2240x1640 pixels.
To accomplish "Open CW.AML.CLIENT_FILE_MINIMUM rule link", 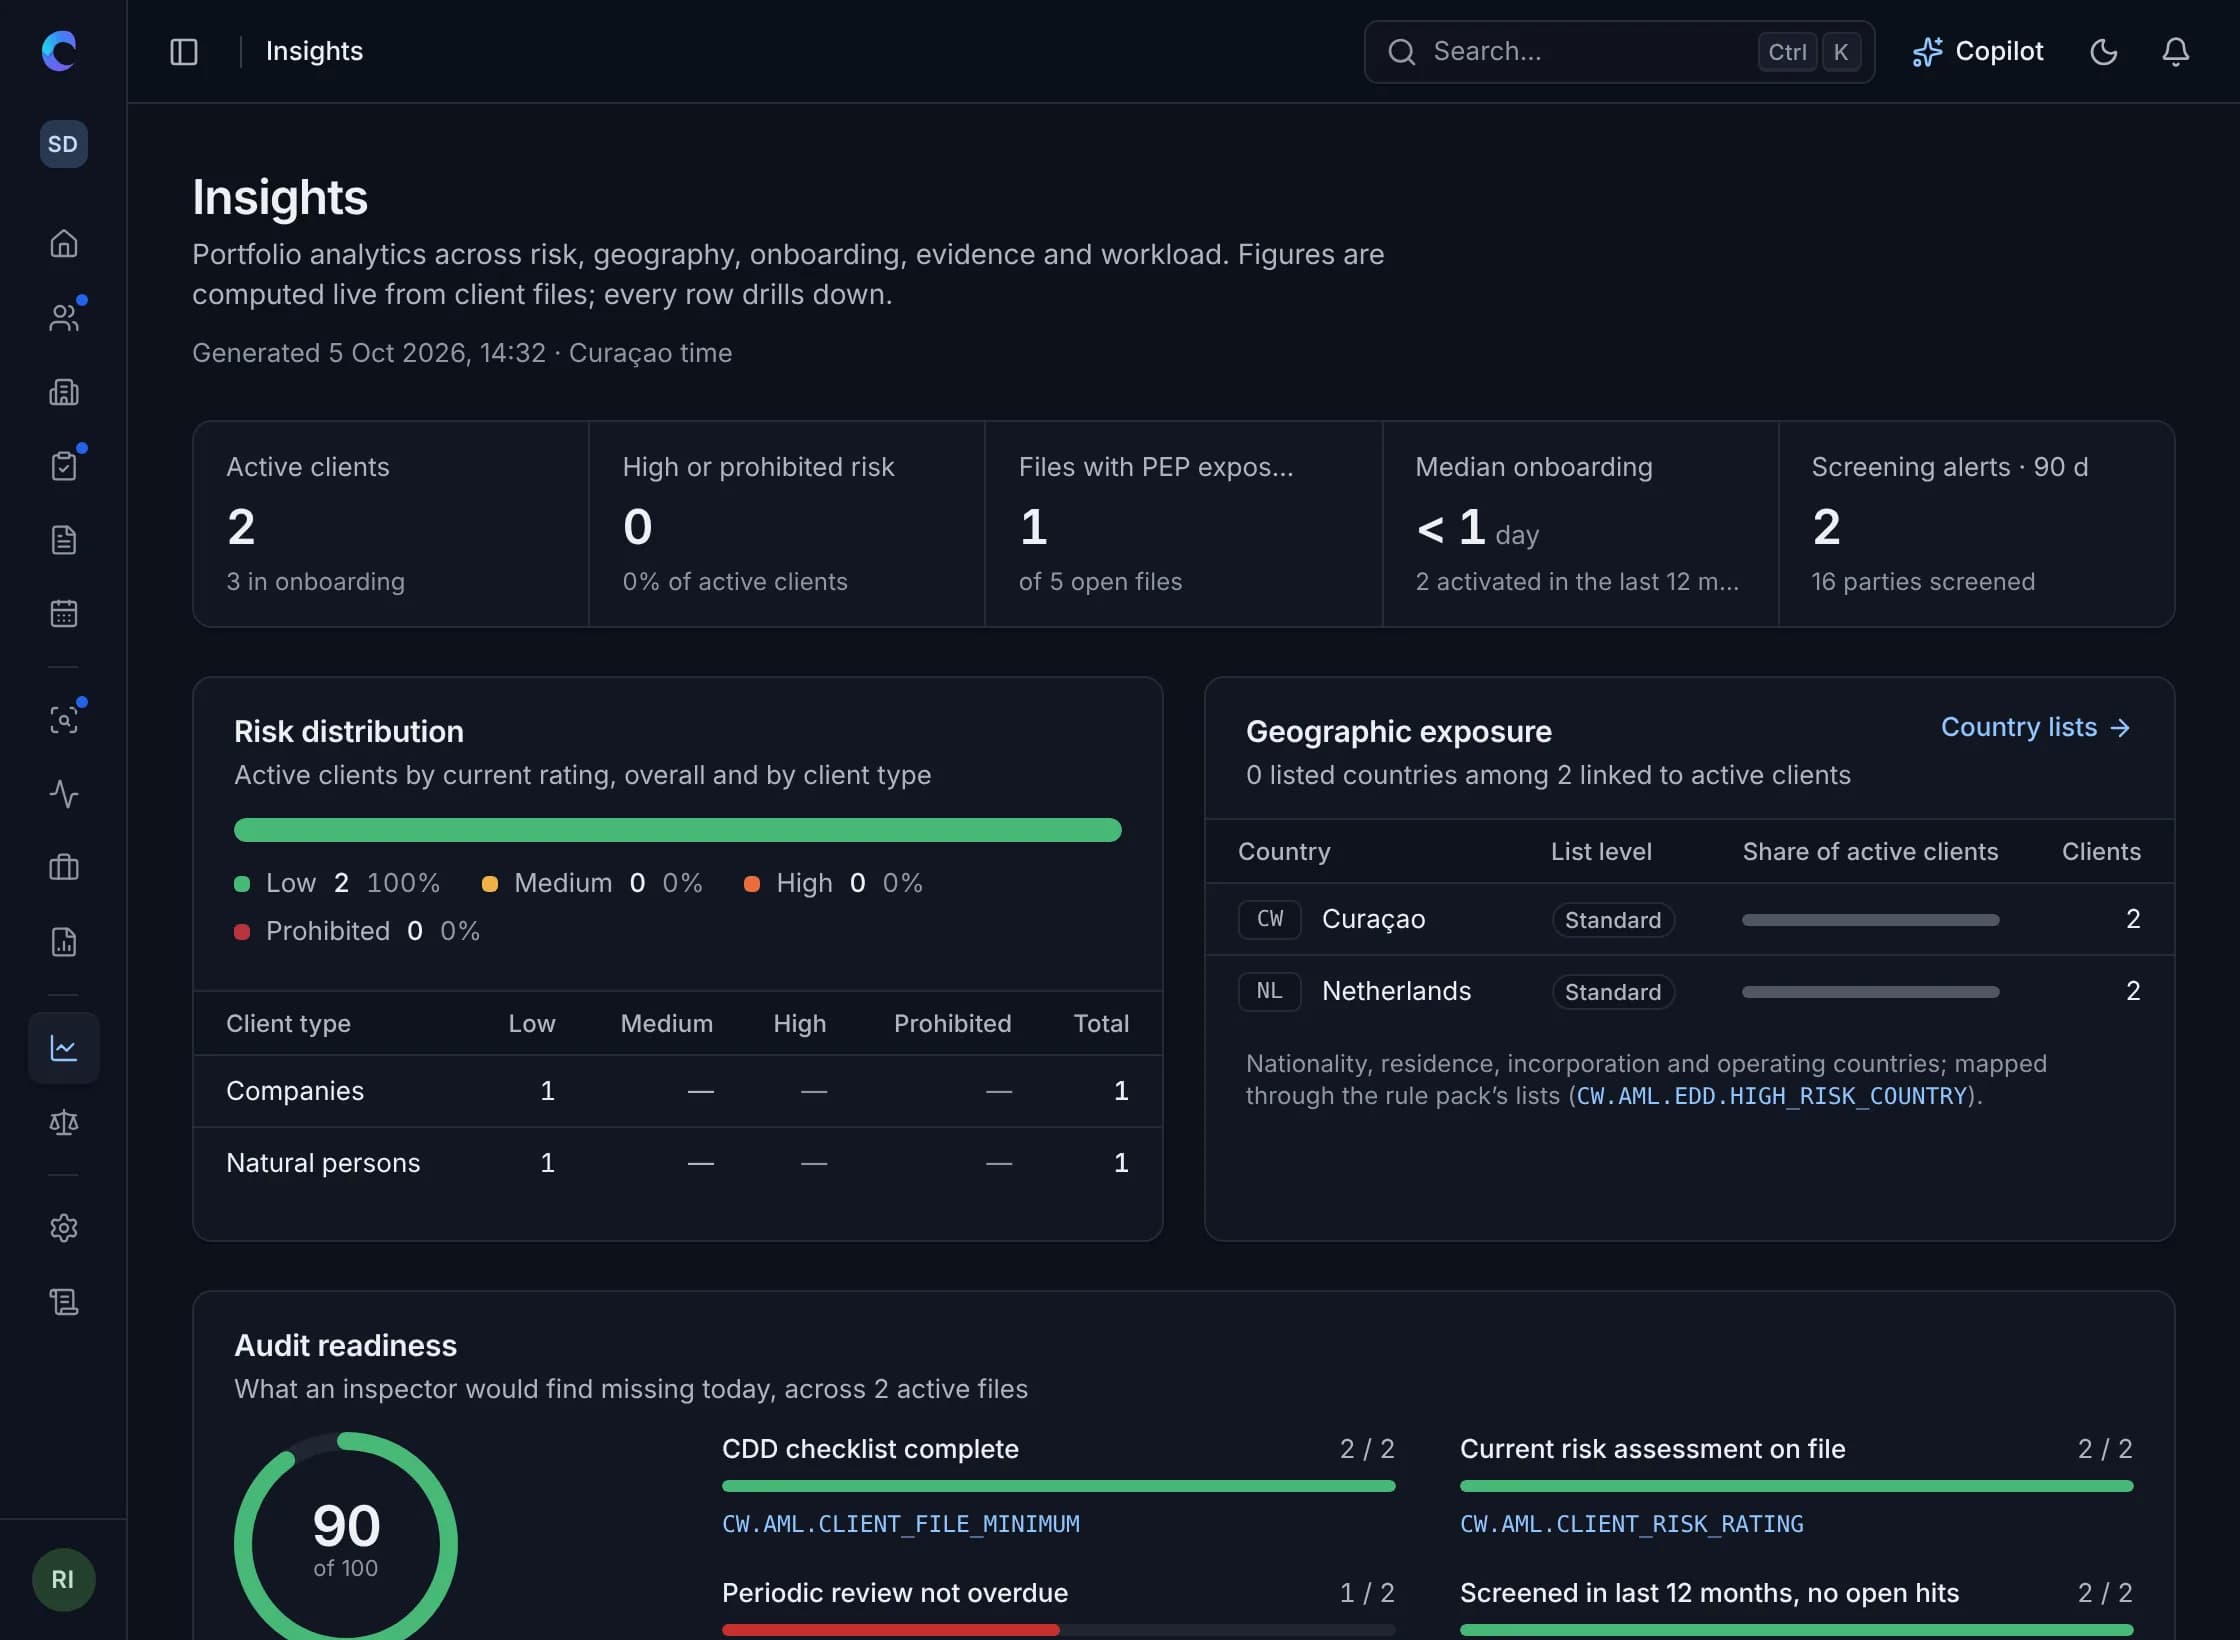I will 901,1524.
